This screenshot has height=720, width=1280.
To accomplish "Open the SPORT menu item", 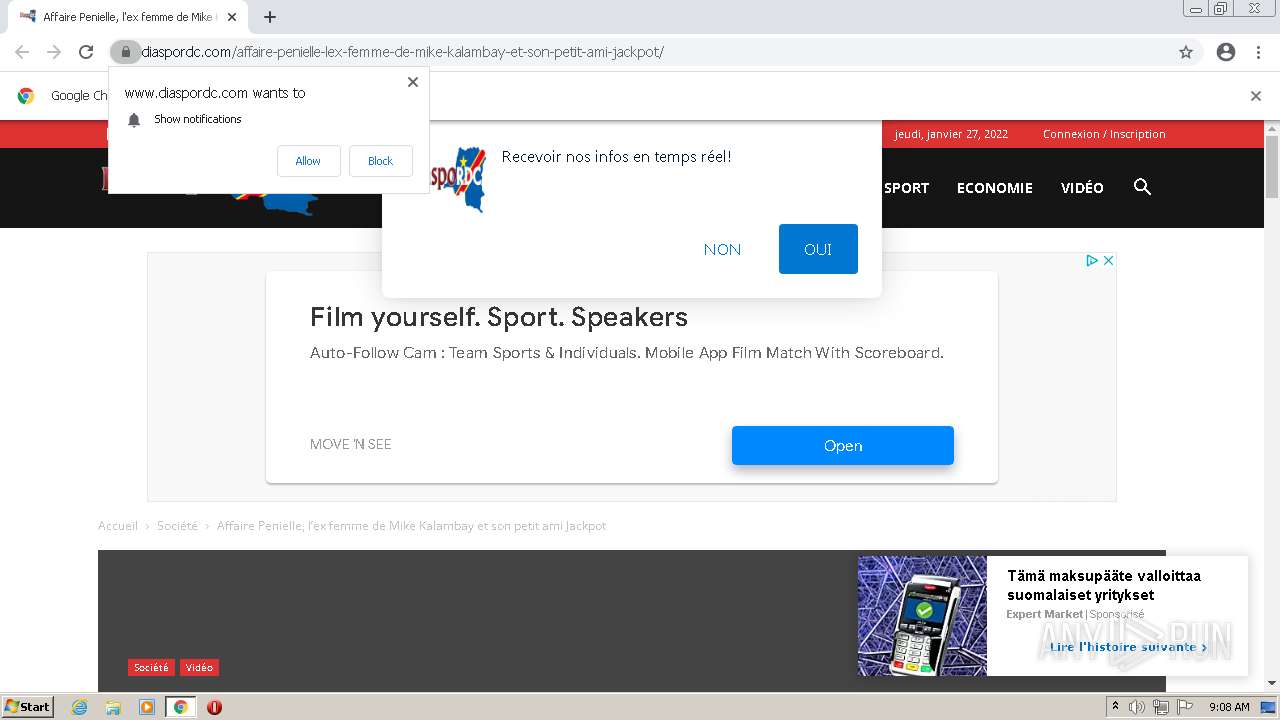I will 907,188.
